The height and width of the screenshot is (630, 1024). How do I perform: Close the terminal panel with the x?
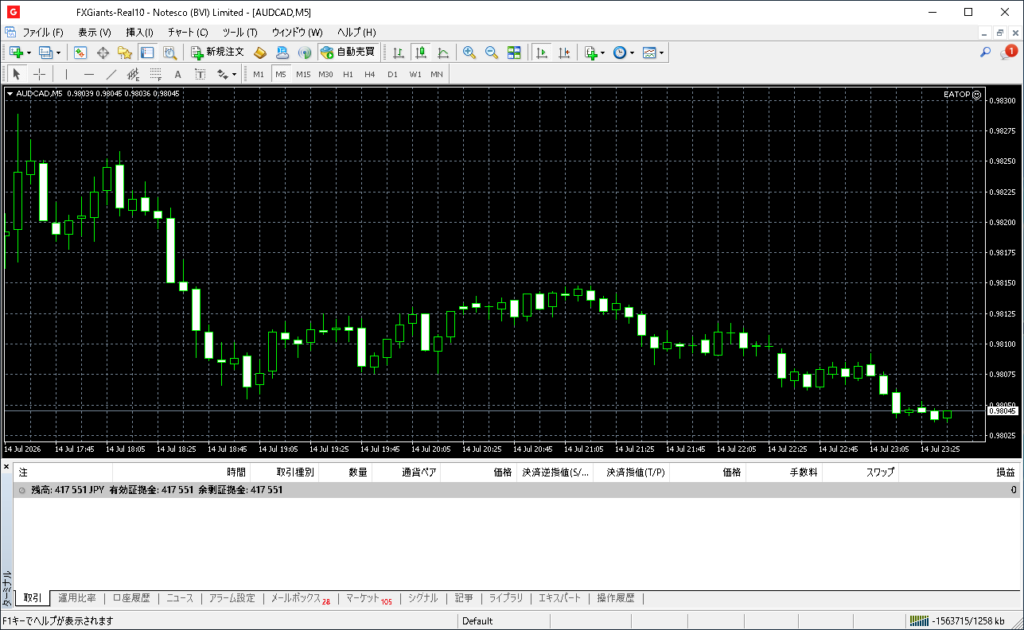coord(6,466)
